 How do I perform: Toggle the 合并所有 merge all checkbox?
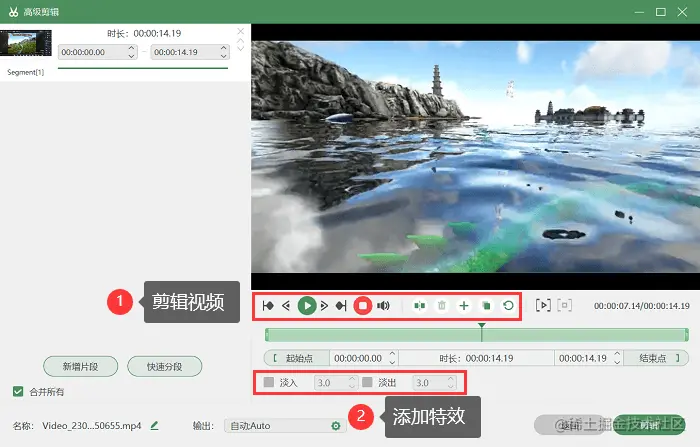(18, 392)
